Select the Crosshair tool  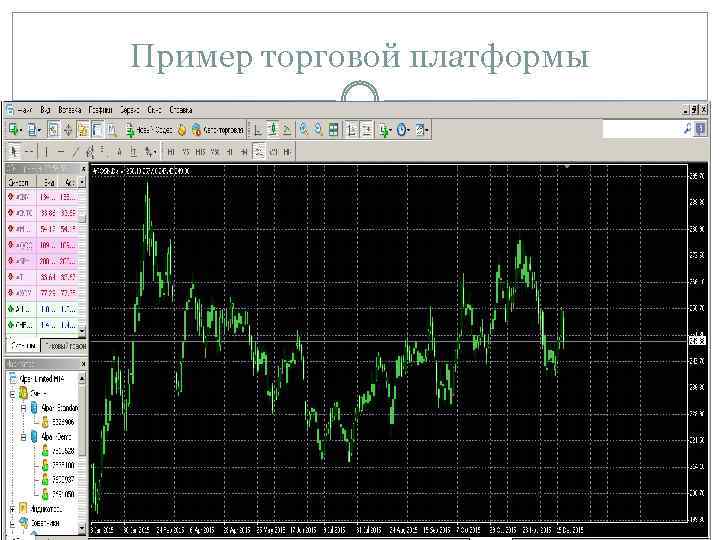pos(29,152)
